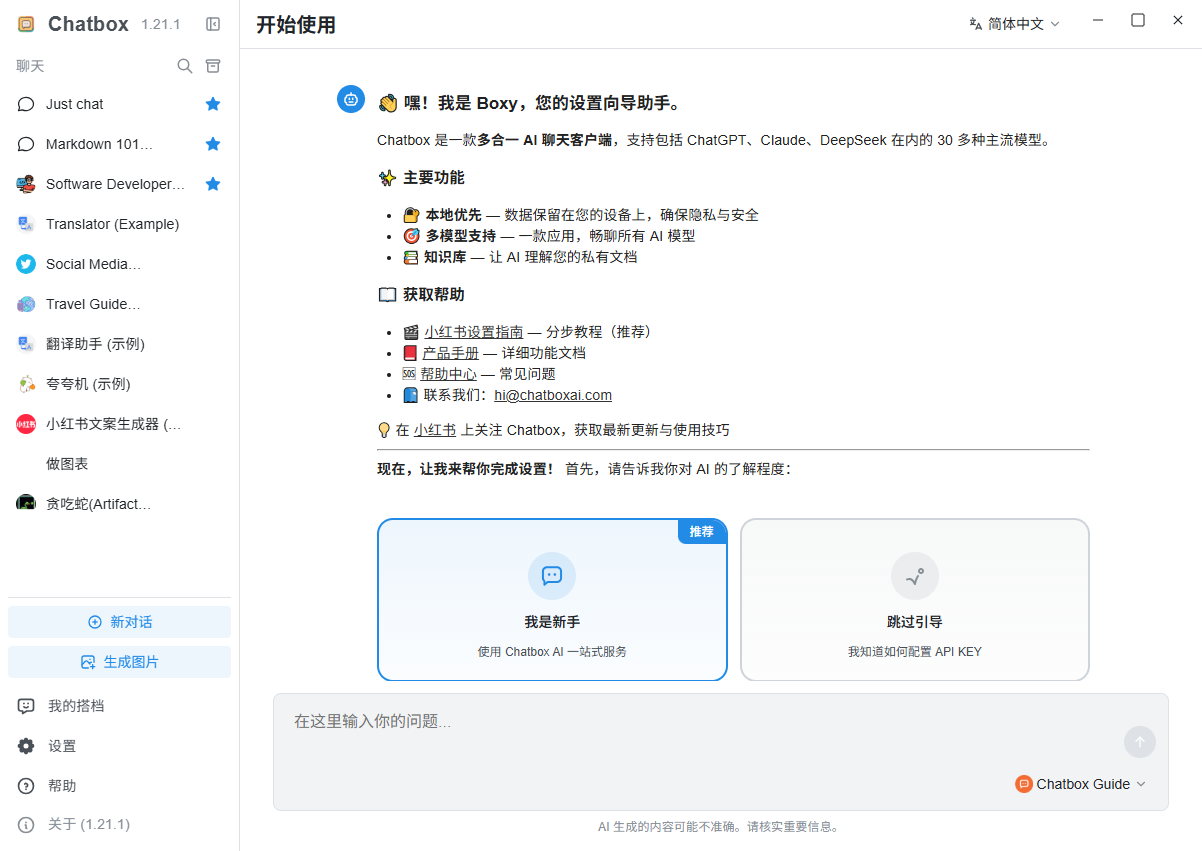
Task: Unstar the Just chat conversation
Action: [x=213, y=104]
